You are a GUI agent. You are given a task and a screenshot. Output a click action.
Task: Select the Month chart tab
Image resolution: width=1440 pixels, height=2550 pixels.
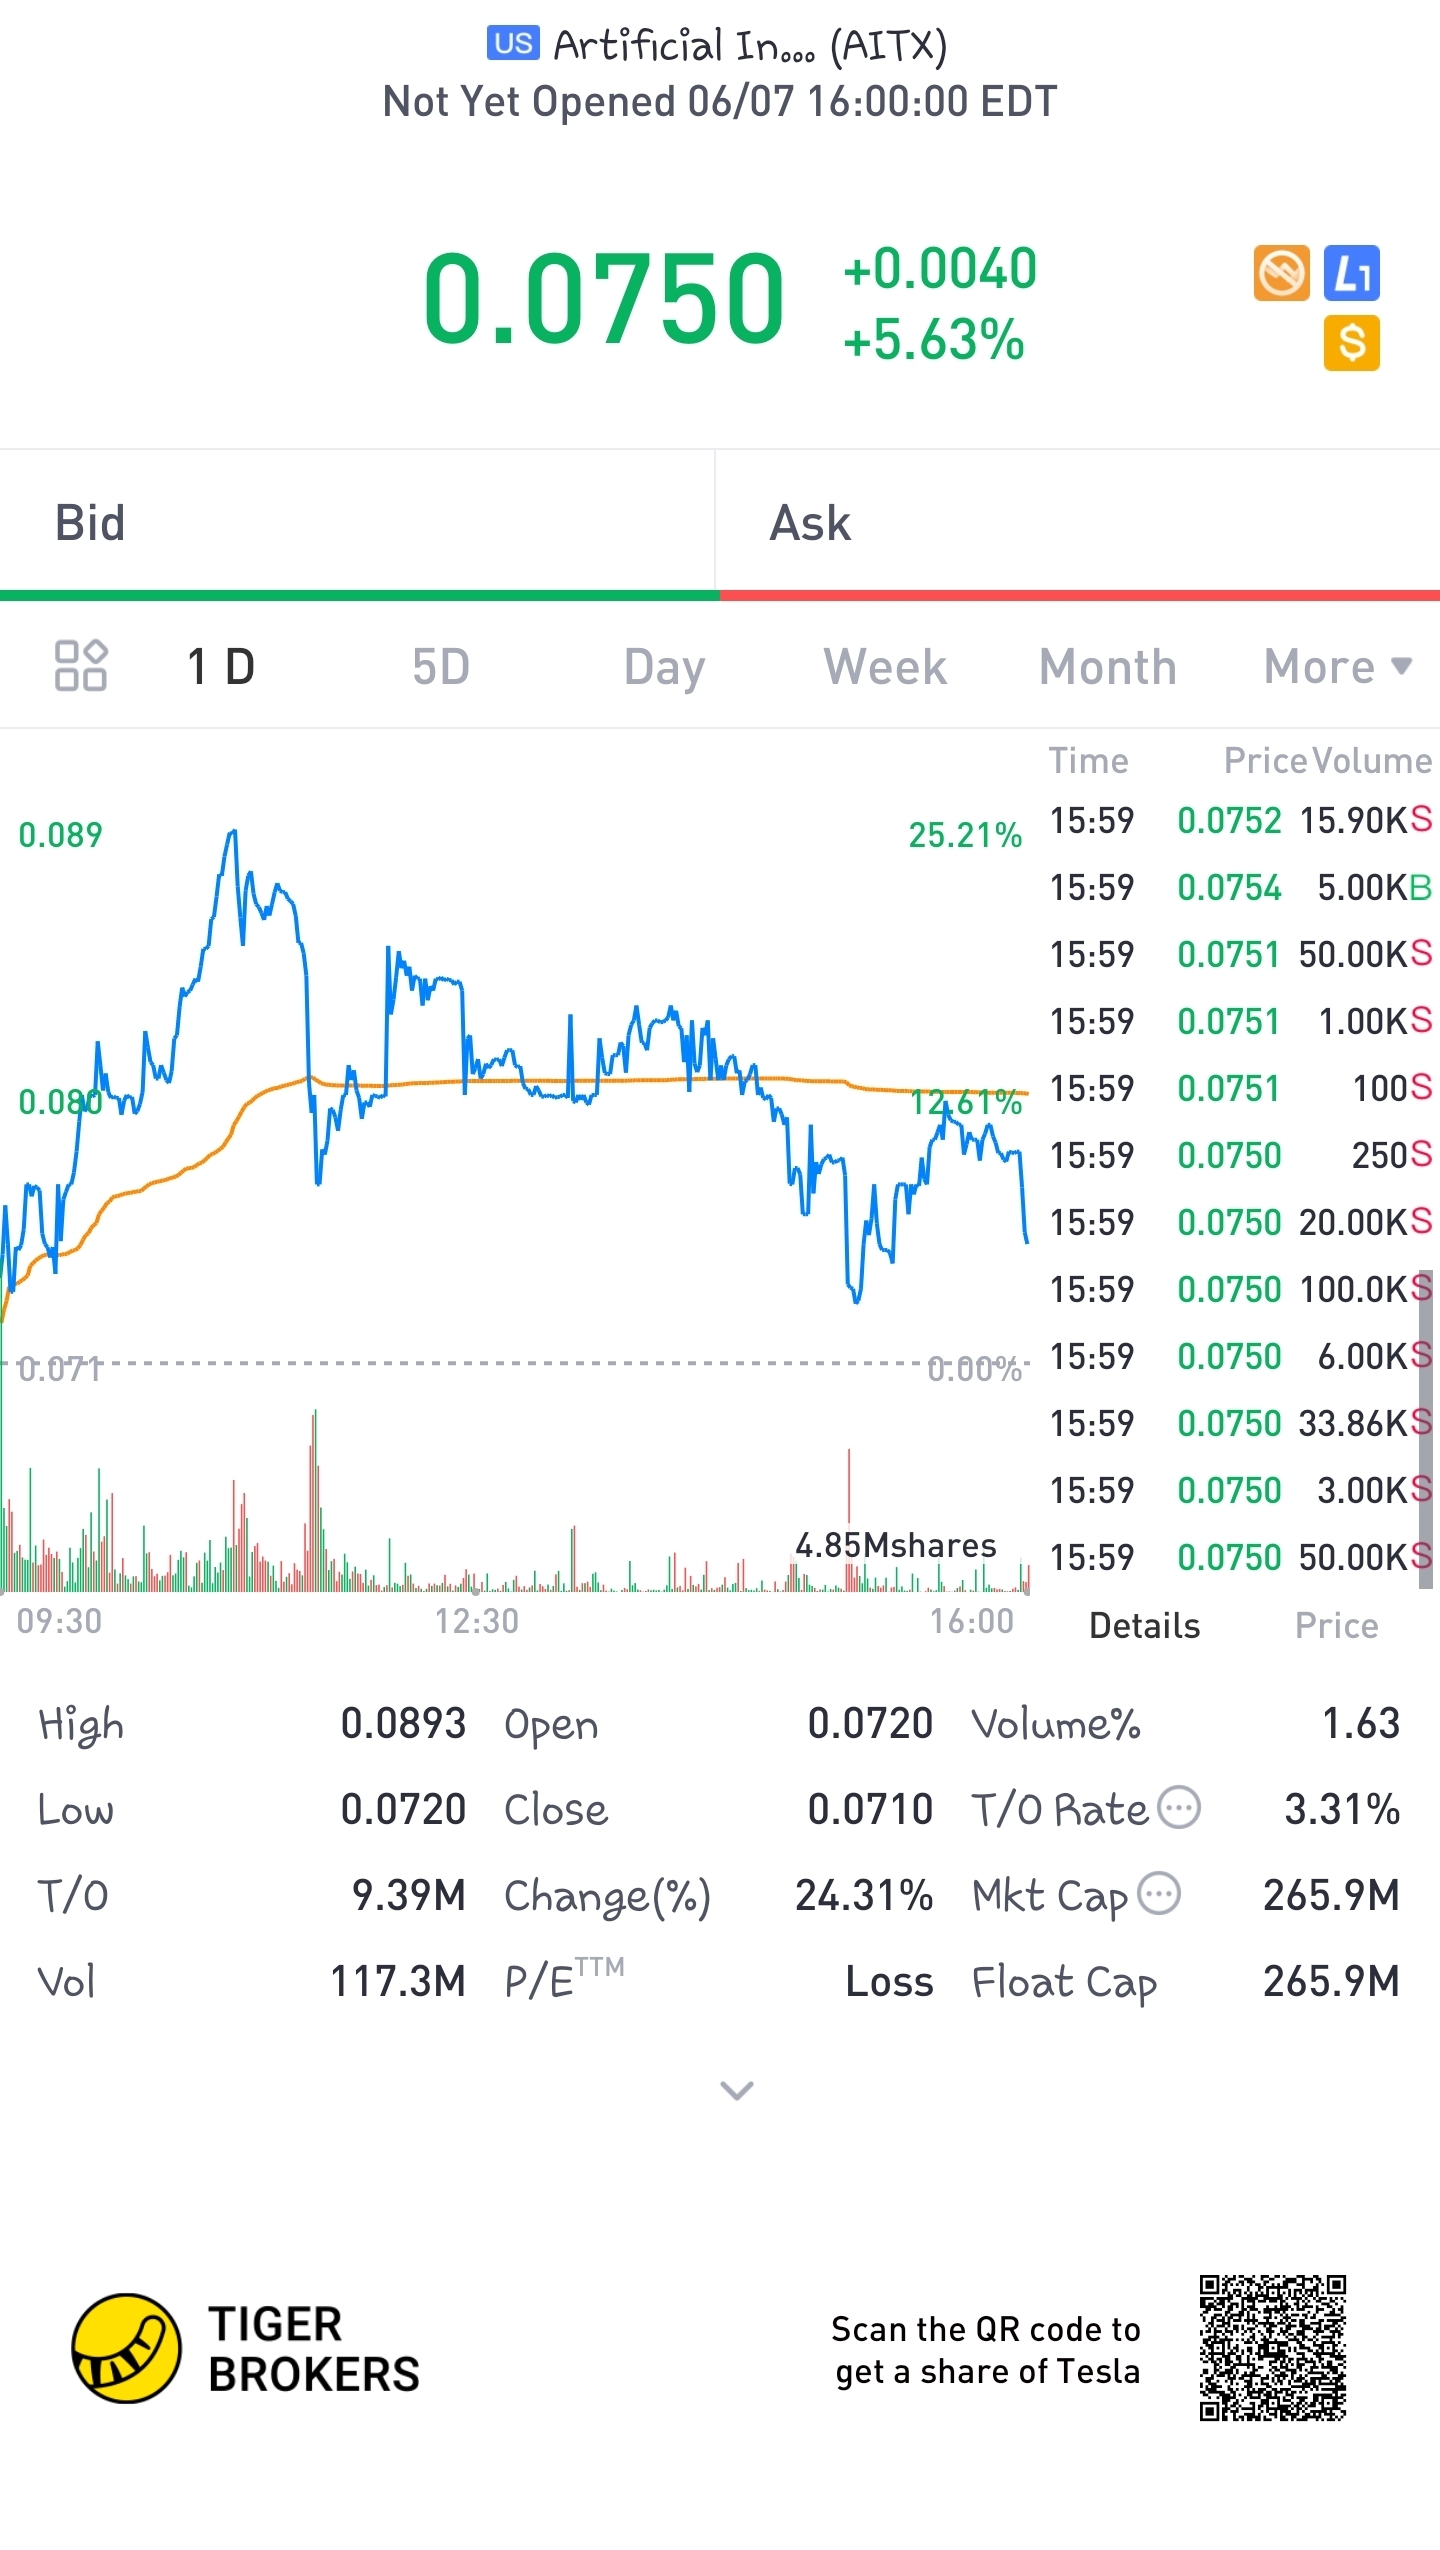(x=1107, y=667)
